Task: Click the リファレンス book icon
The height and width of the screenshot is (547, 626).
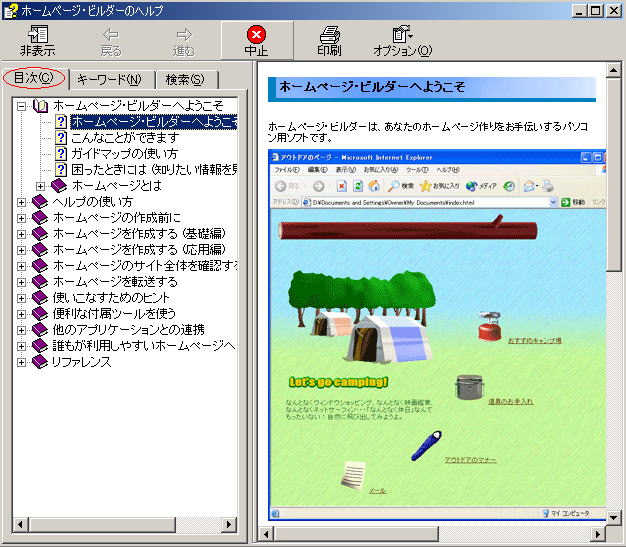Action: [x=40, y=362]
